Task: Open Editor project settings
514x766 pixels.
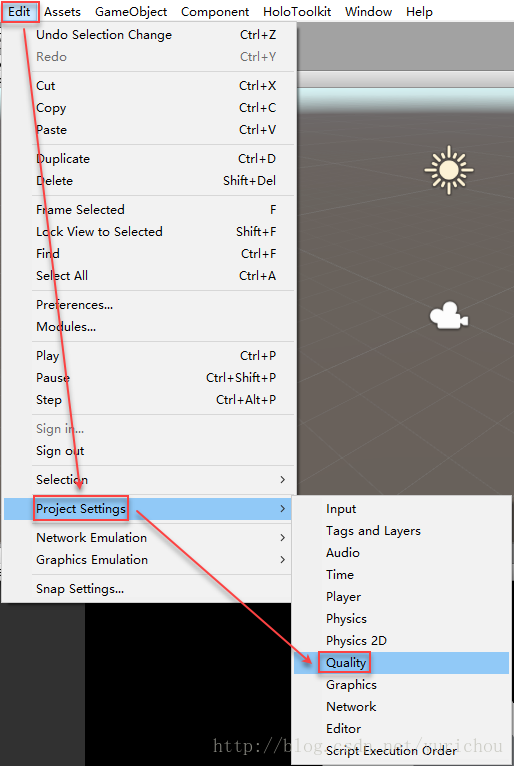Action: point(401,728)
